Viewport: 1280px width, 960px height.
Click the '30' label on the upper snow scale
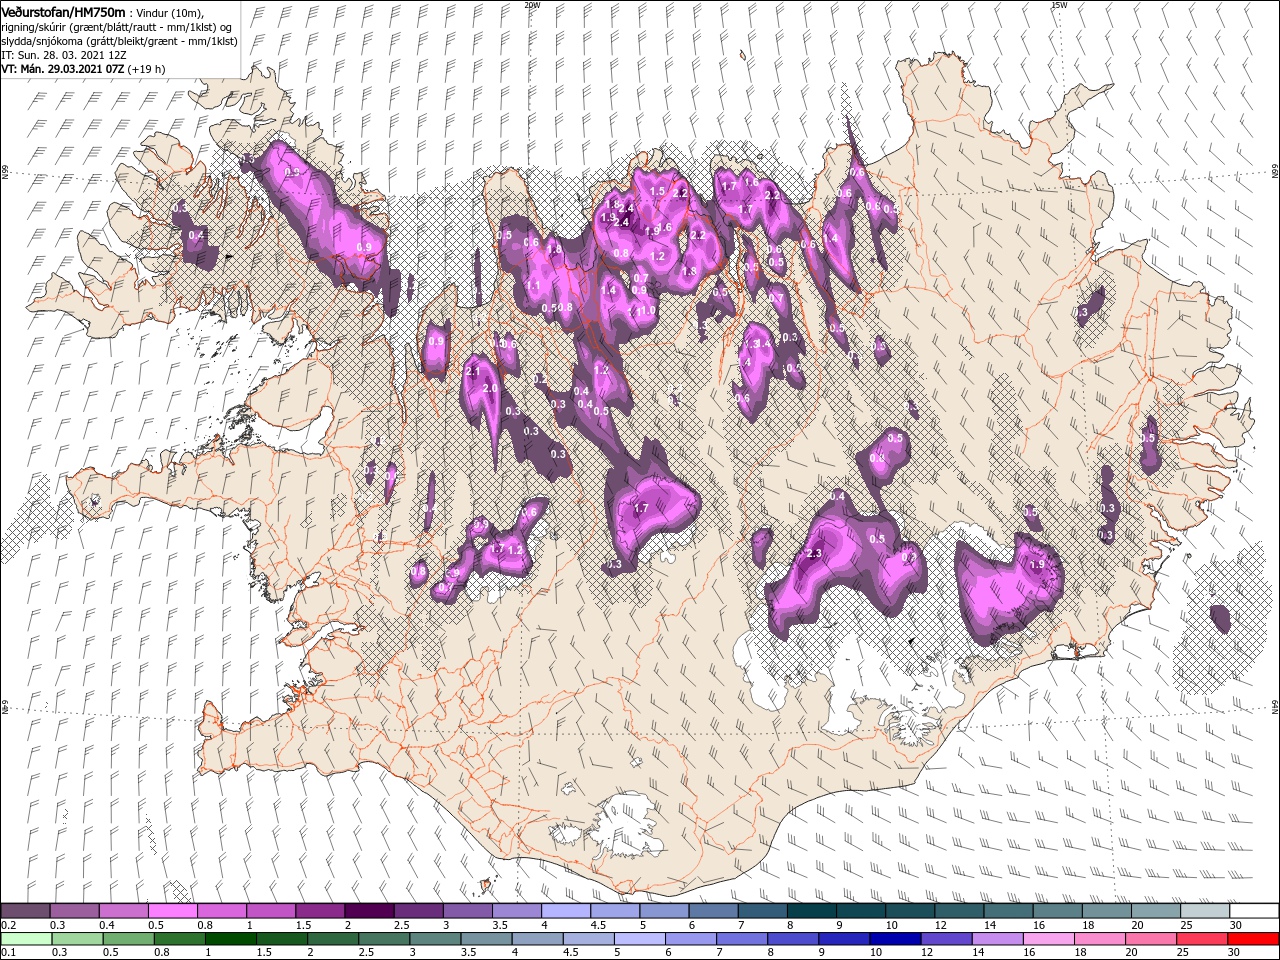pyautogui.click(x=1235, y=925)
